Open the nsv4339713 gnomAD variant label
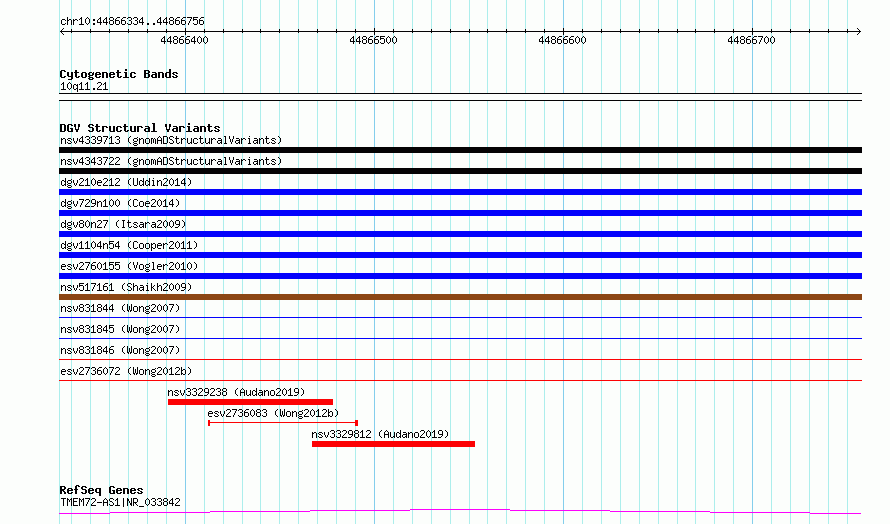The width and height of the screenshot is (890, 524). 171,140
